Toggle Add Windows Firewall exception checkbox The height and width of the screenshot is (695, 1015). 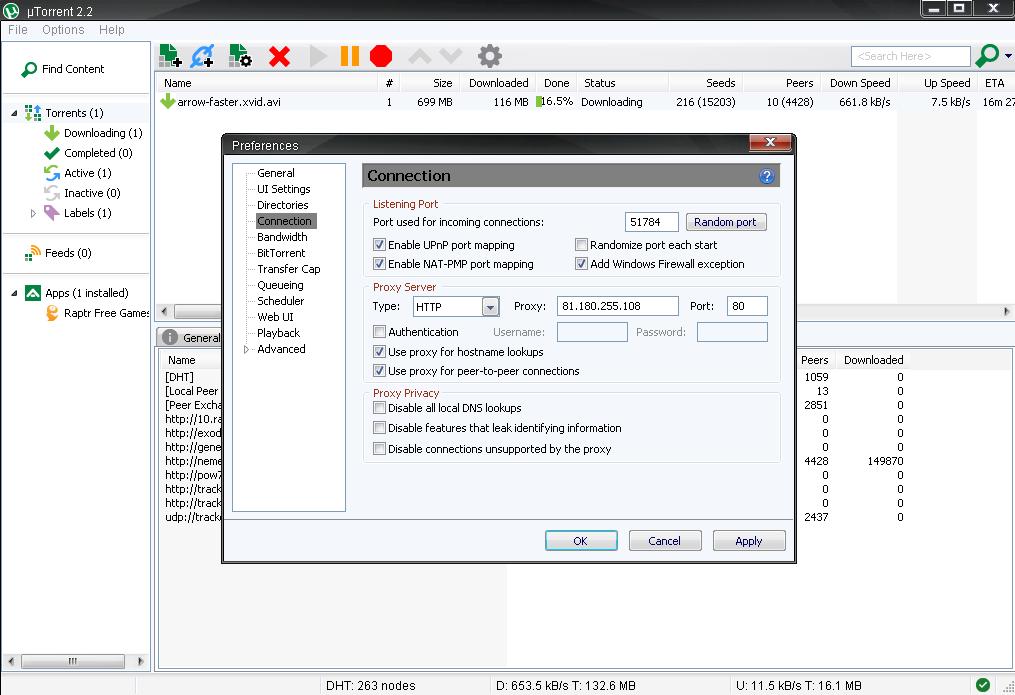[x=581, y=264]
